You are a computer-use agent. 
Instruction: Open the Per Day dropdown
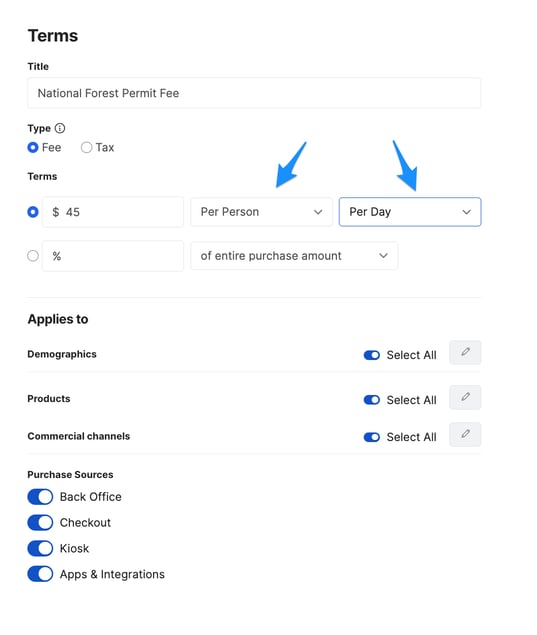pos(410,212)
